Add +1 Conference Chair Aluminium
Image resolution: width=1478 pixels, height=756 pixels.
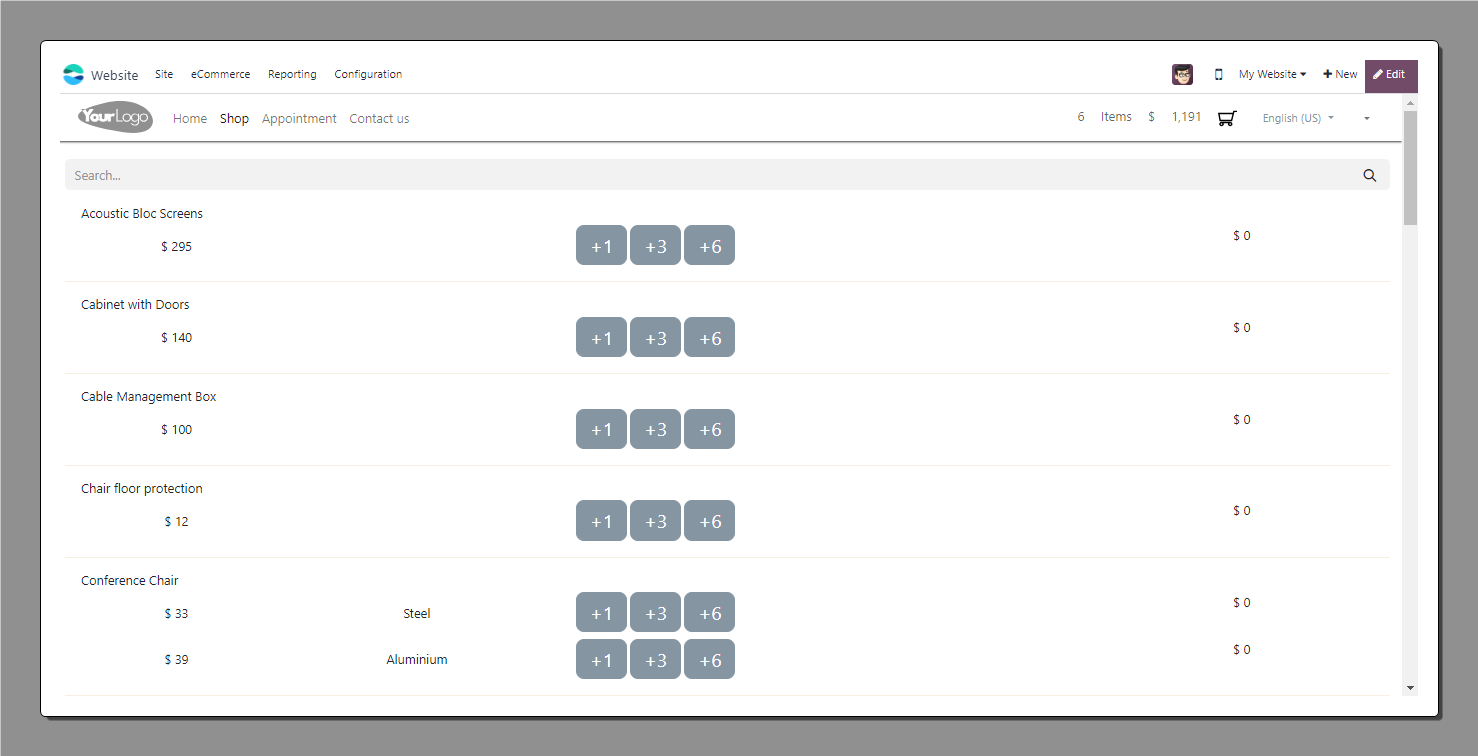click(x=601, y=659)
